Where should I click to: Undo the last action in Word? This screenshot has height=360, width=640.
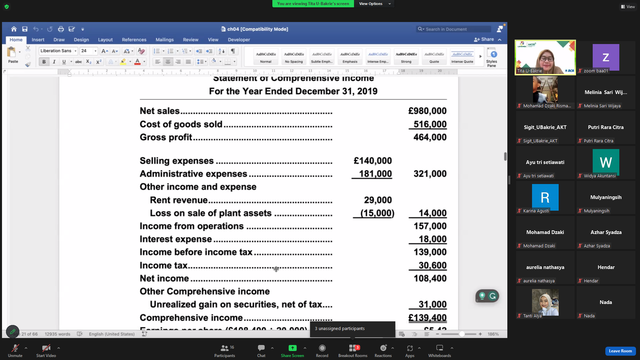tap(36, 29)
